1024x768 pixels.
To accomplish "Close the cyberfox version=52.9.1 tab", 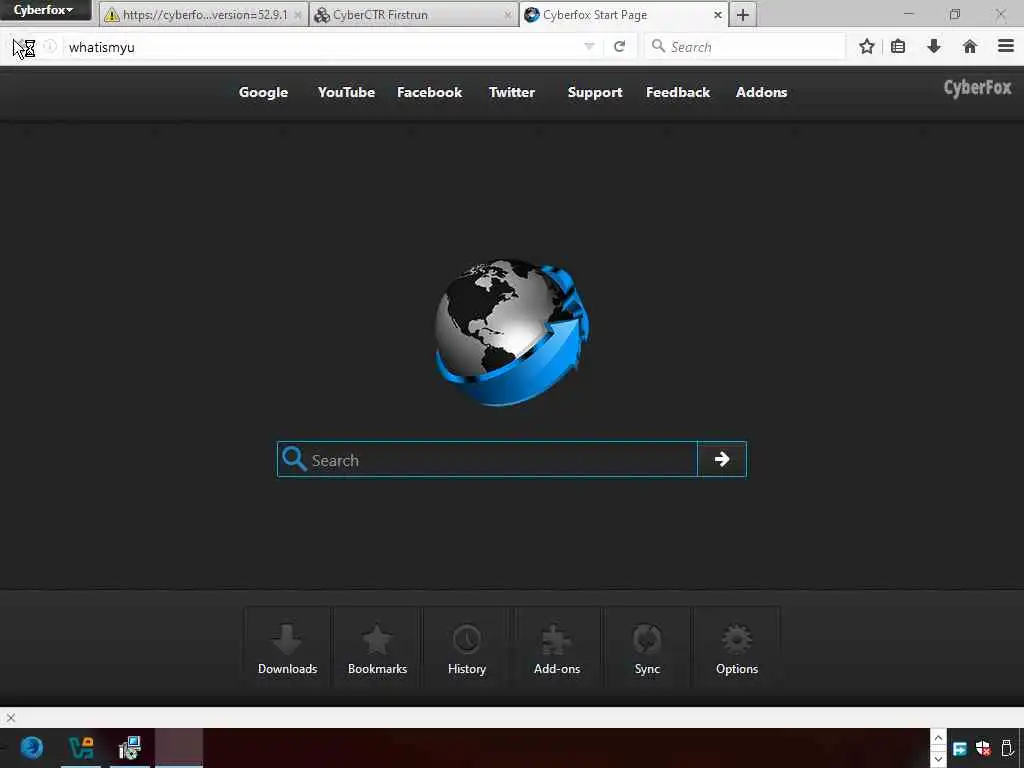I will 297,14.
